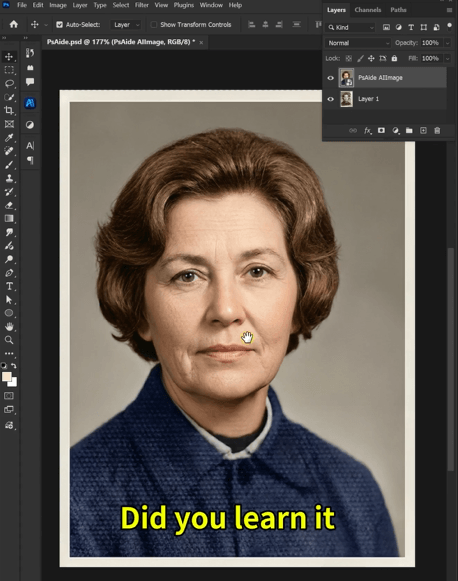Create a new group folder in Layers
Viewport: 458px width, 581px height.
pos(409,130)
